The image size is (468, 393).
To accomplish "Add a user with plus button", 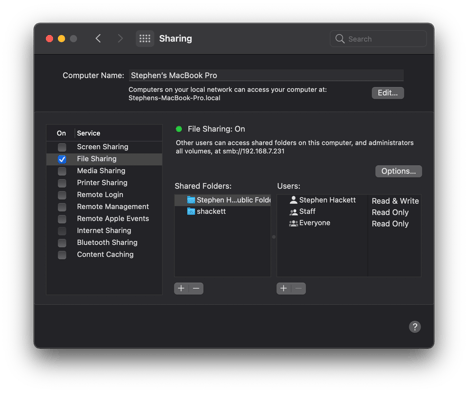I will tap(284, 288).
